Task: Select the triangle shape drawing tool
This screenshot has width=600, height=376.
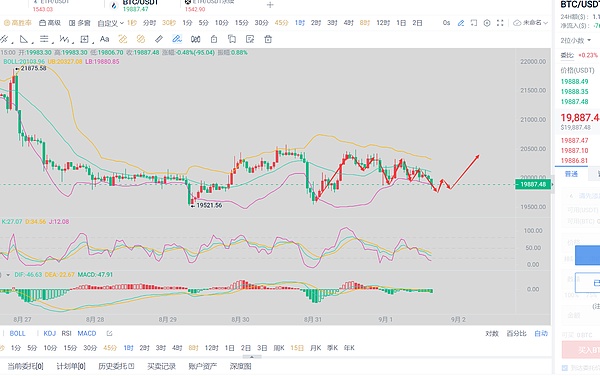Action: coord(24,39)
